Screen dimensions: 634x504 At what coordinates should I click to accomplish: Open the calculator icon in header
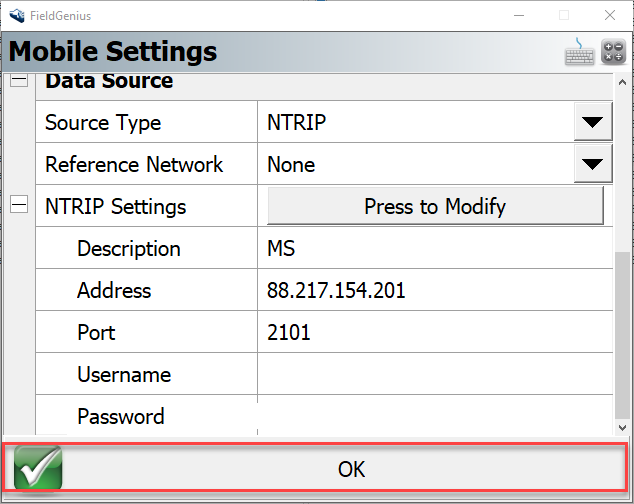pos(613,53)
